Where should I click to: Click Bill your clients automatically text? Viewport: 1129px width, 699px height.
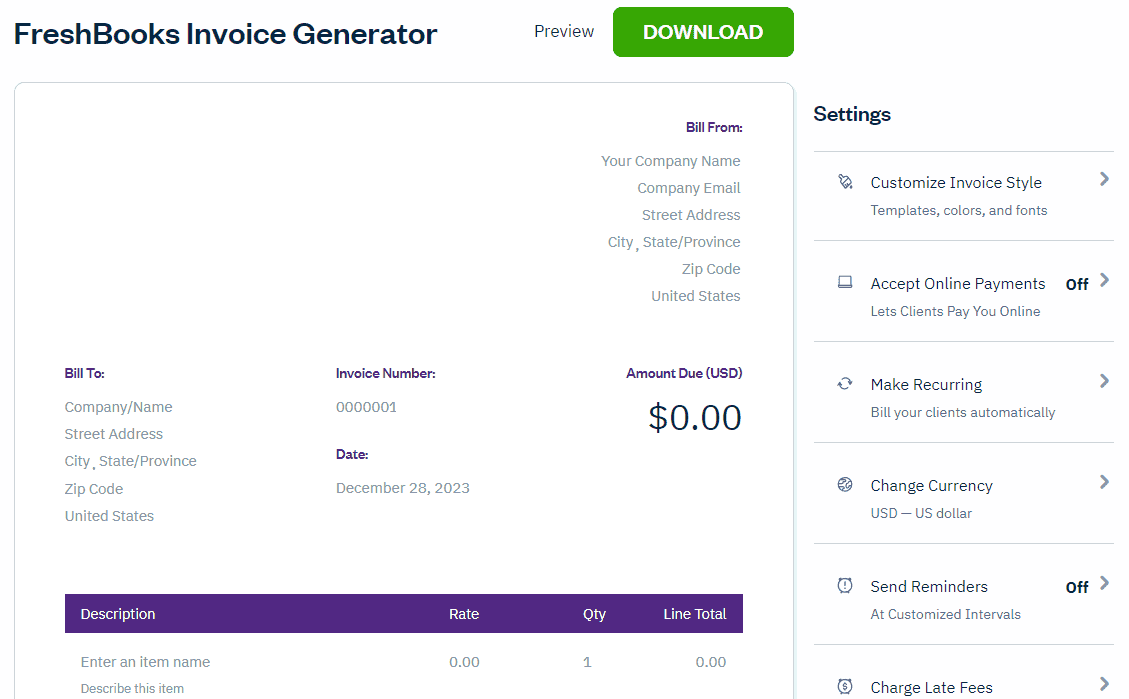[963, 412]
